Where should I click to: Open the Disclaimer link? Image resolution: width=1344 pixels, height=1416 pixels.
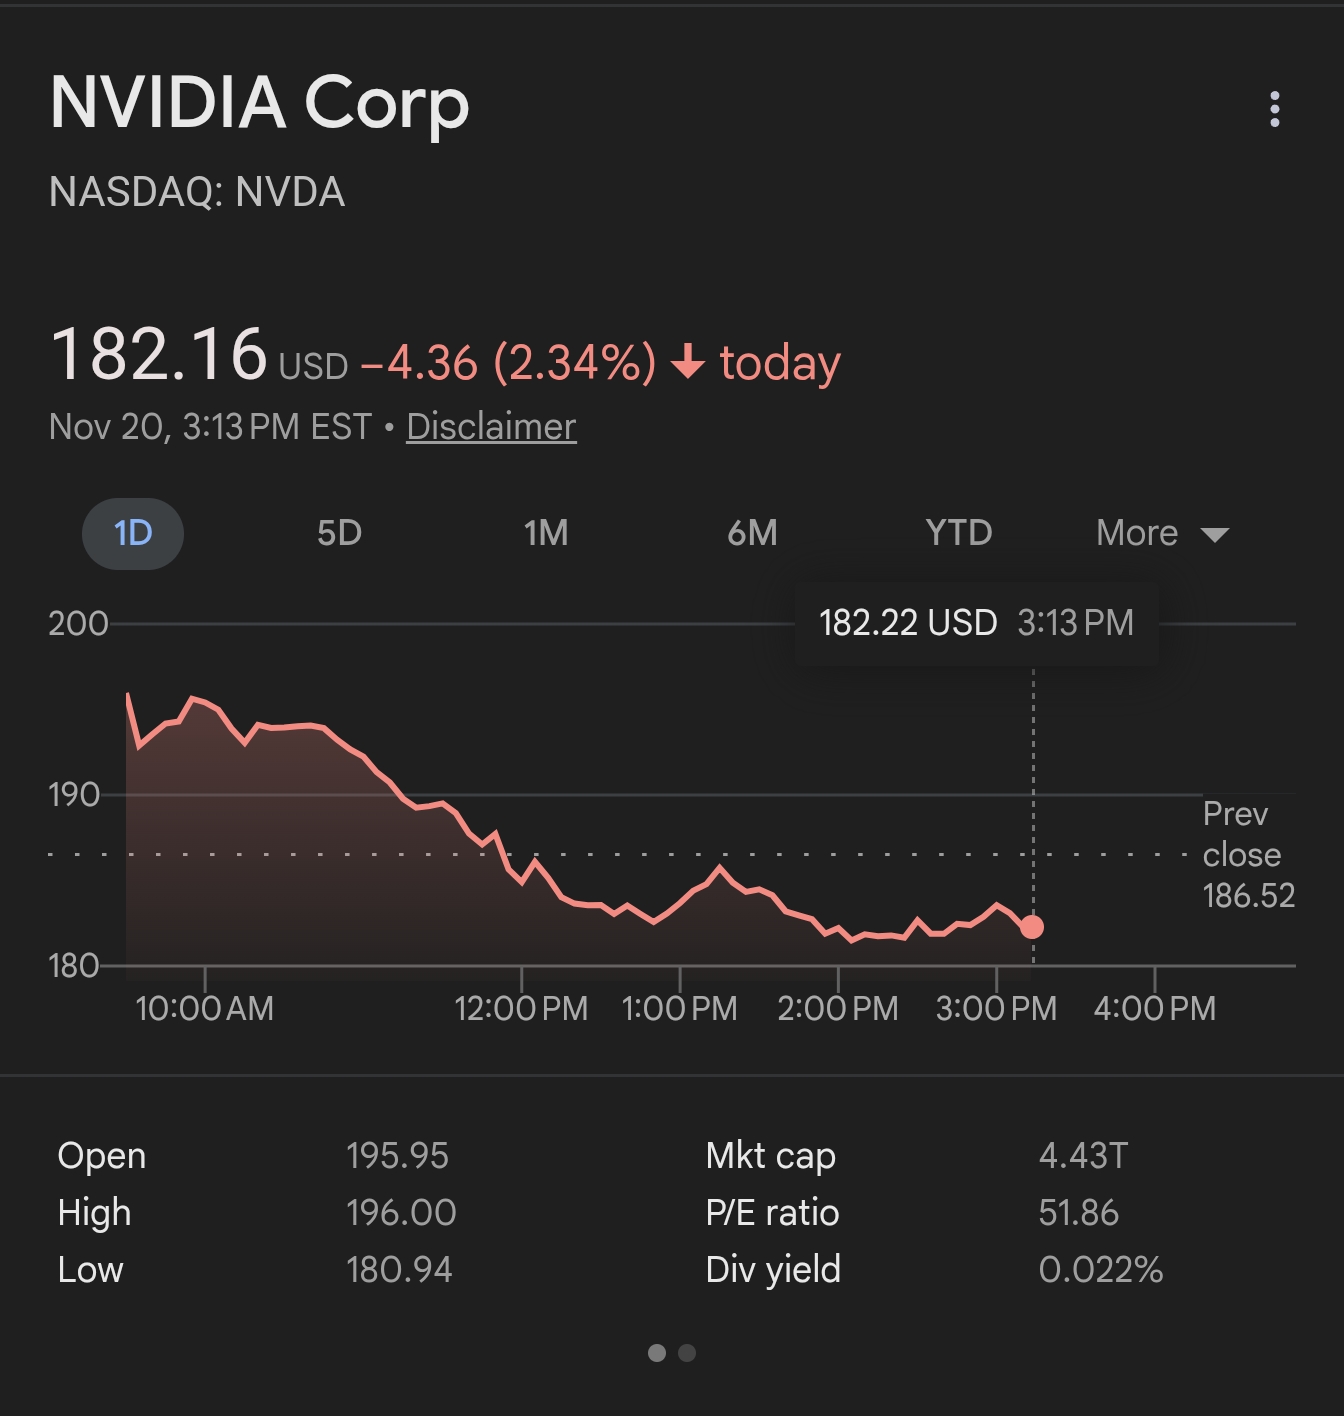coord(491,427)
